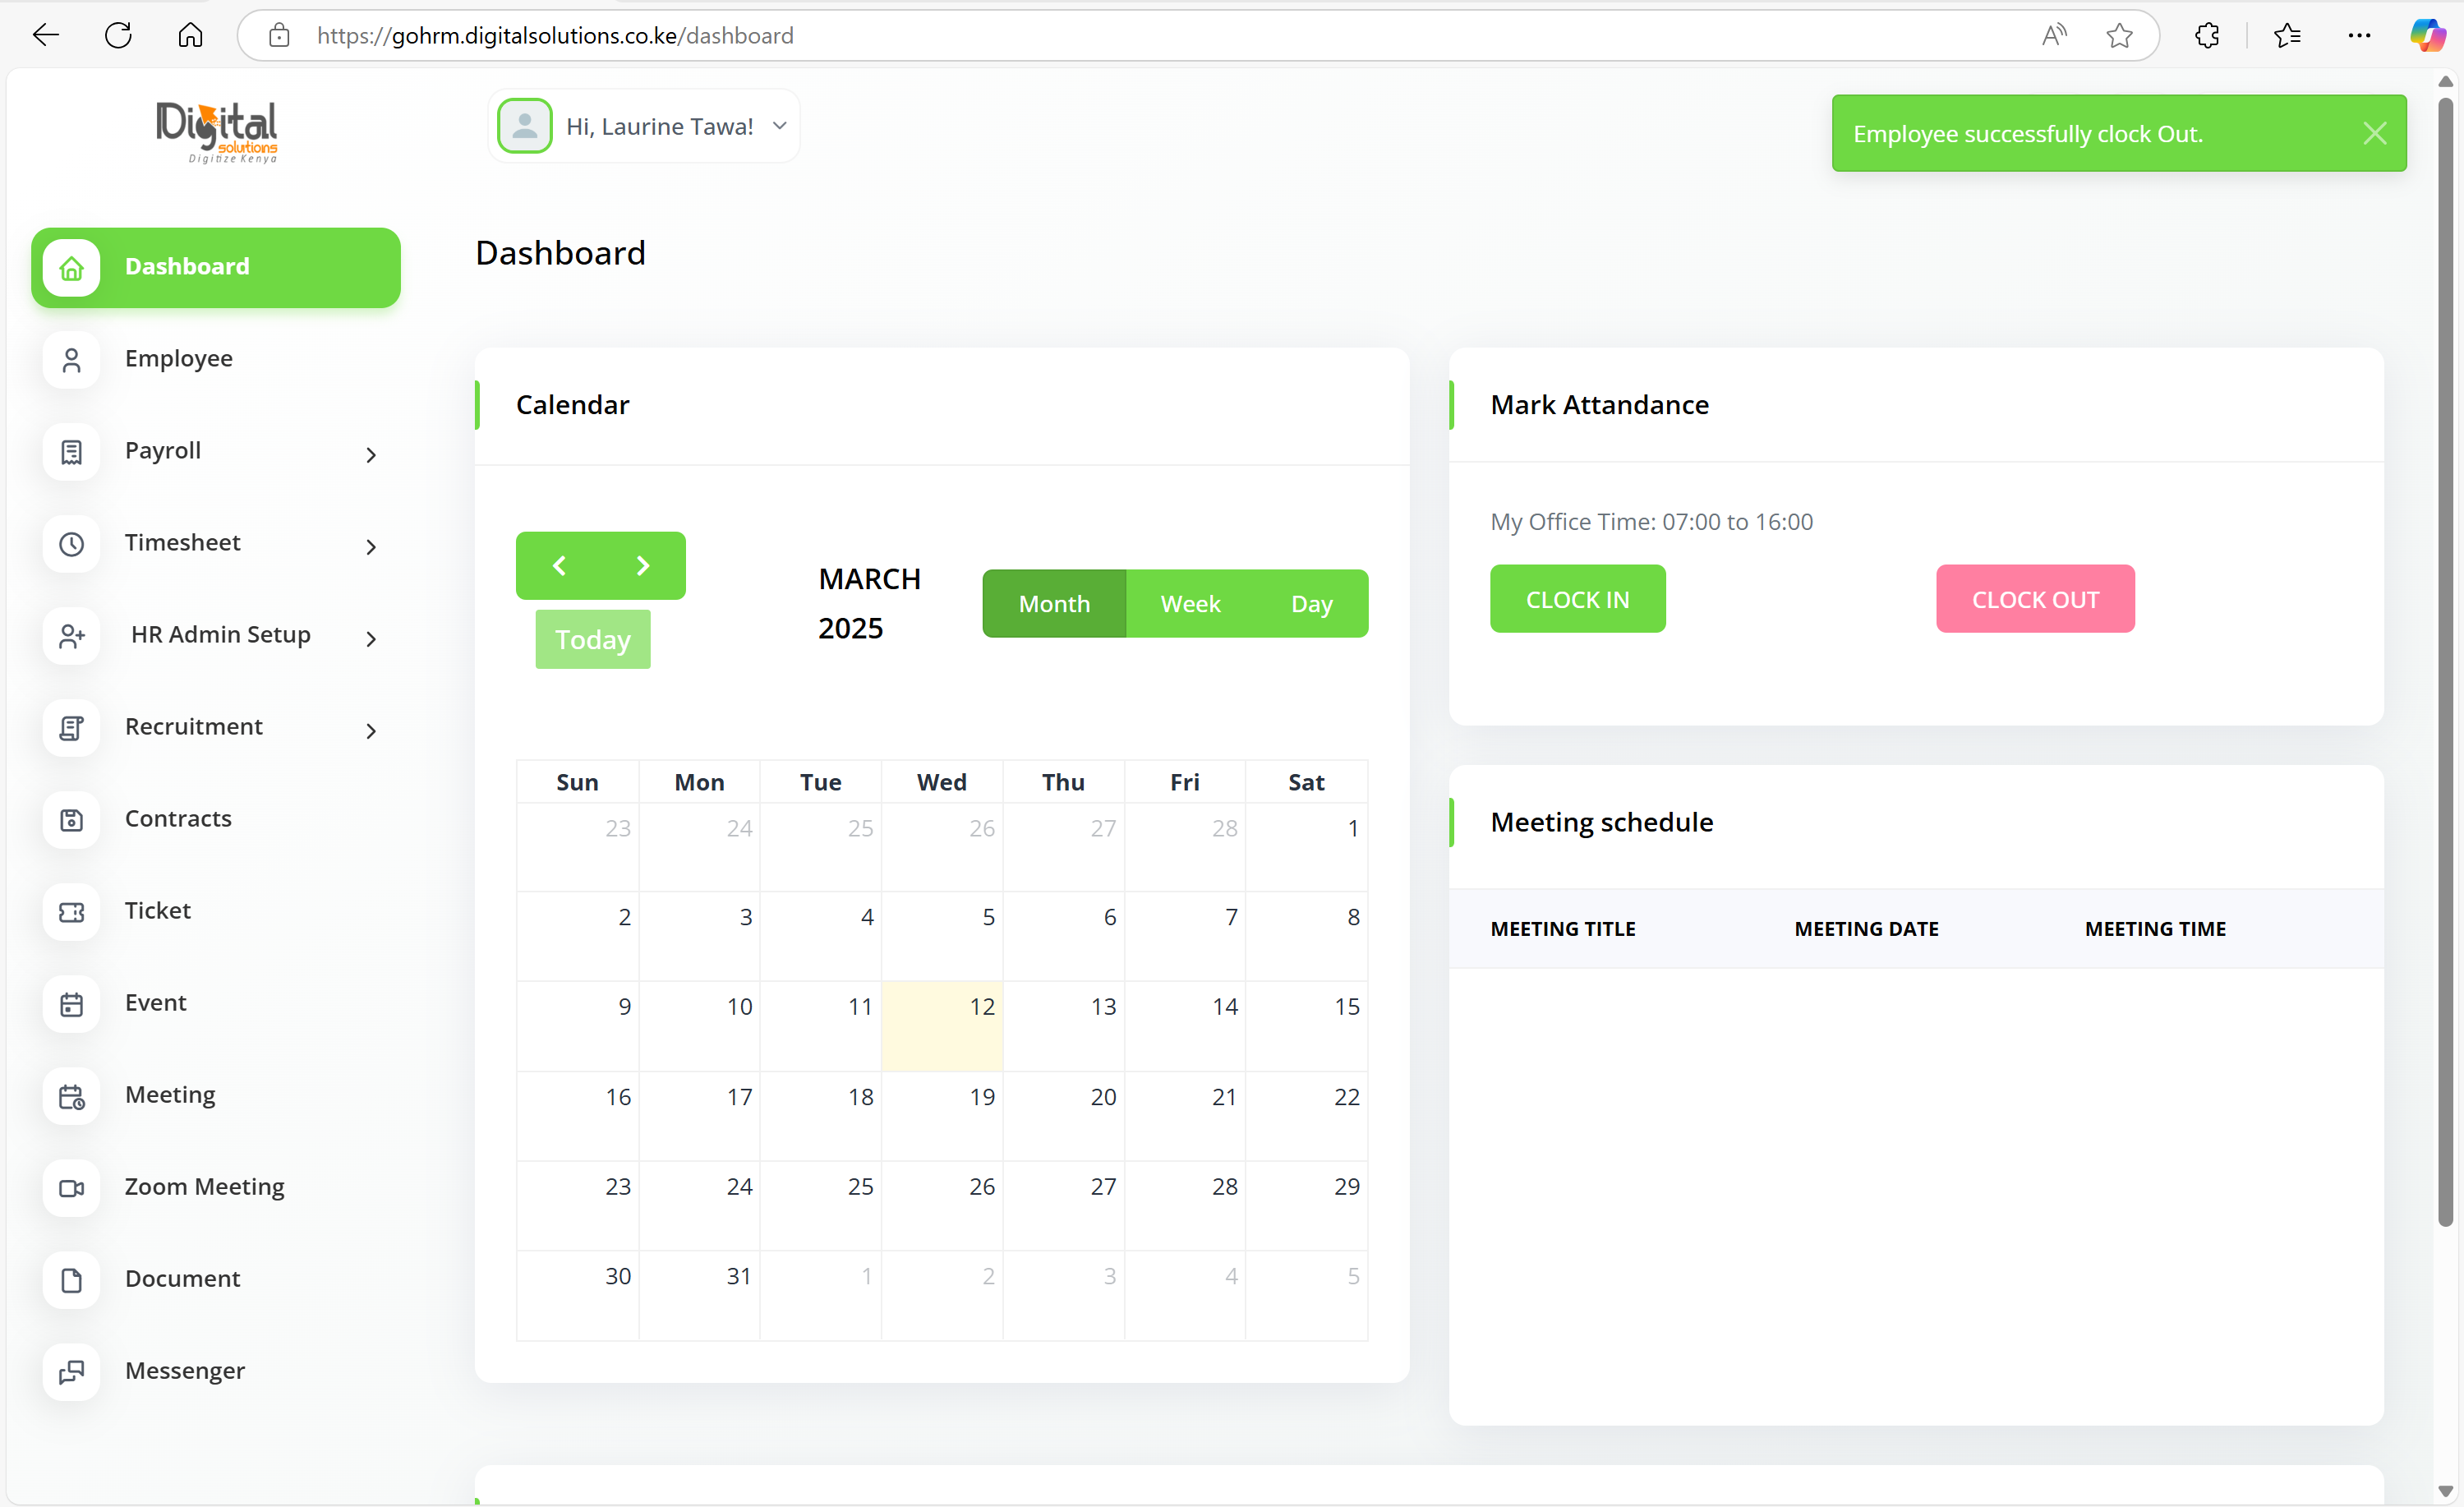
Task: Click the MEETING TIME column header
Action: click(2155, 929)
